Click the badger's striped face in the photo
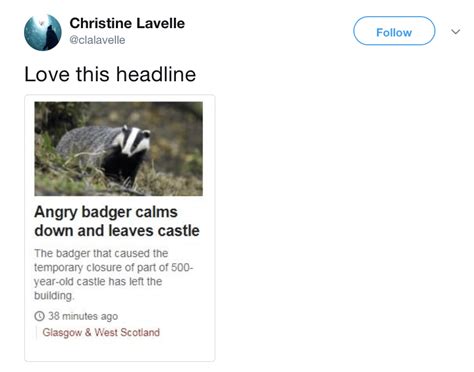474x372 pixels. (133, 141)
